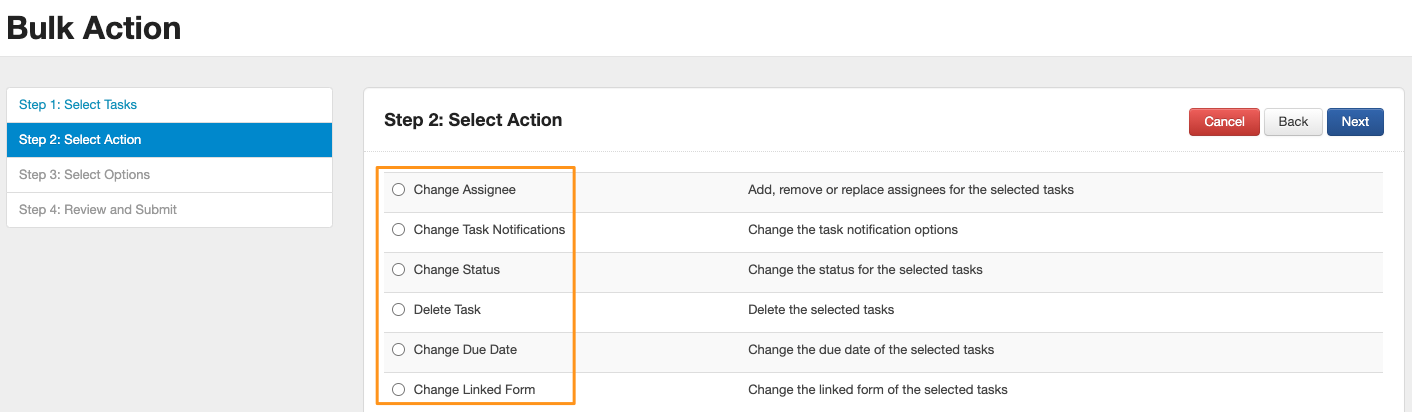Click the 'Add, remove or replace assignees' description
Image resolution: width=1412 pixels, height=412 pixels.
pos(910,190)
